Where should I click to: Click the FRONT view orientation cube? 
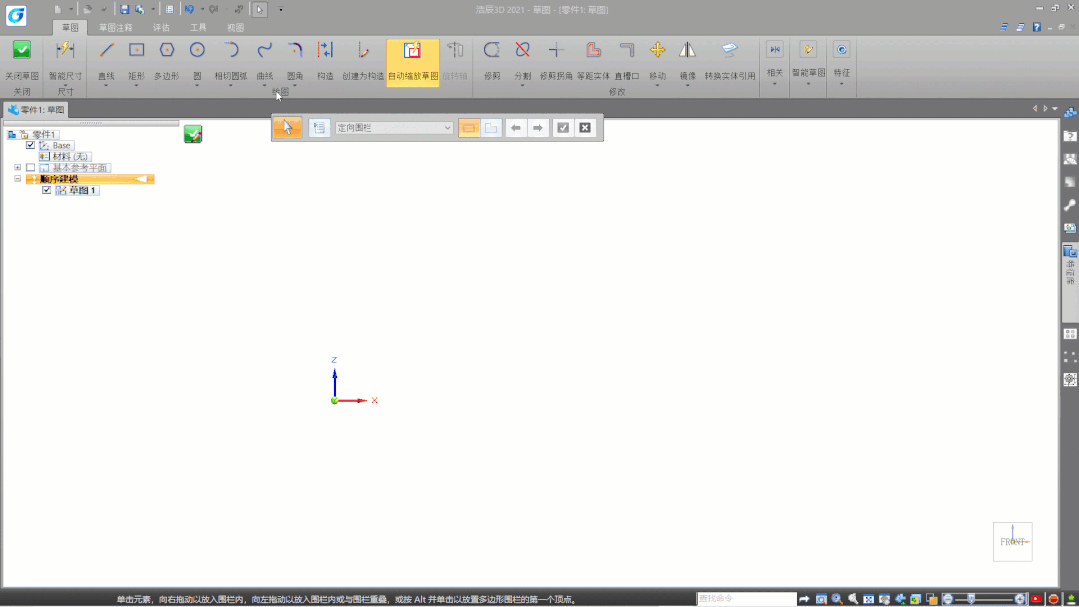(1013, 542)
